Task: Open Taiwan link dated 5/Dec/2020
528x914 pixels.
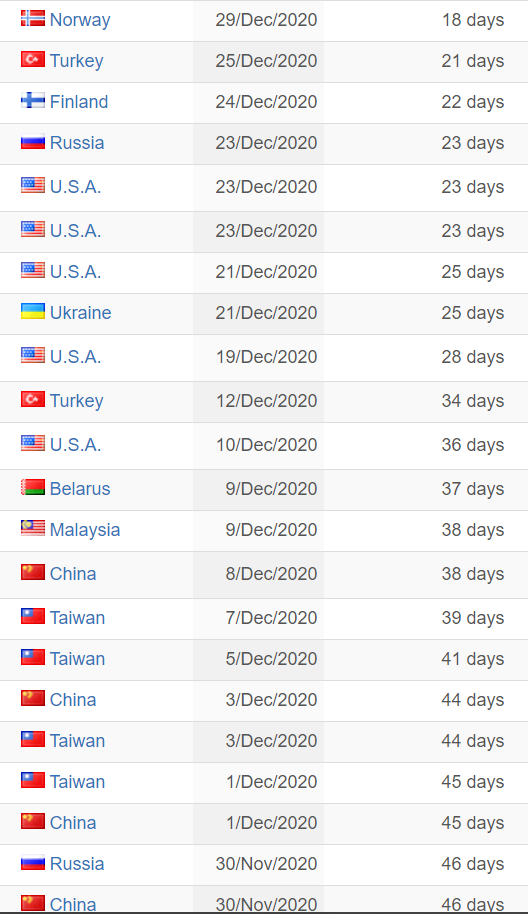Action: point(78,659)
